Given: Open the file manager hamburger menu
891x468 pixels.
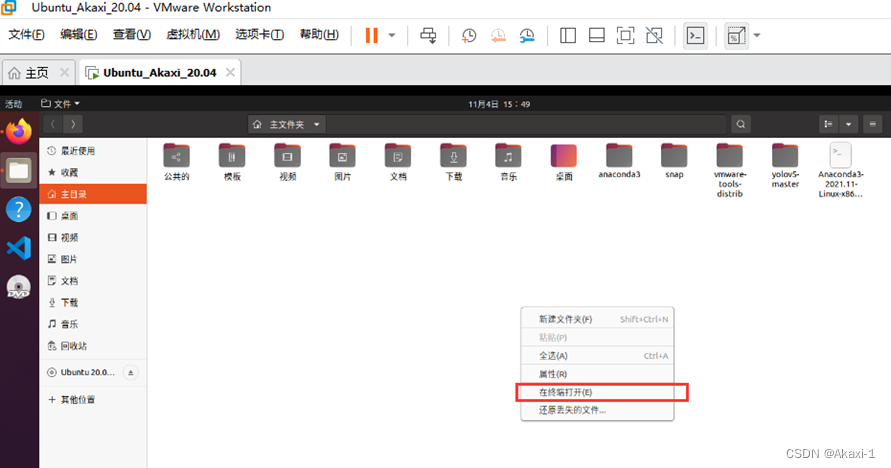Looking at the screenshot, I should click(x=873, y=124).
